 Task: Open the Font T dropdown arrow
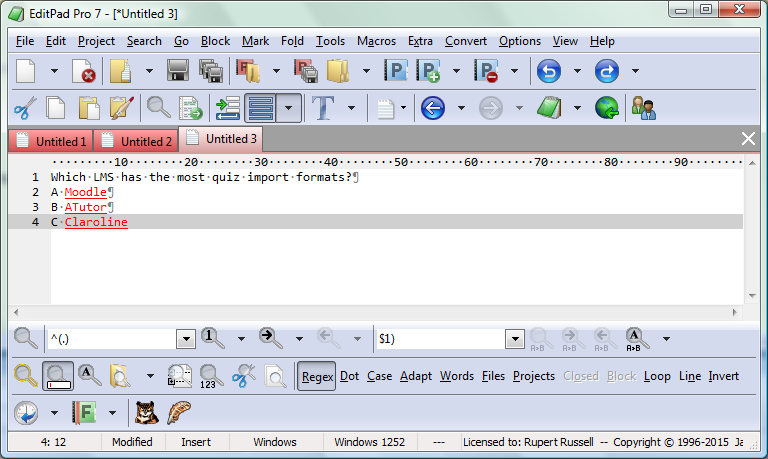351,108
